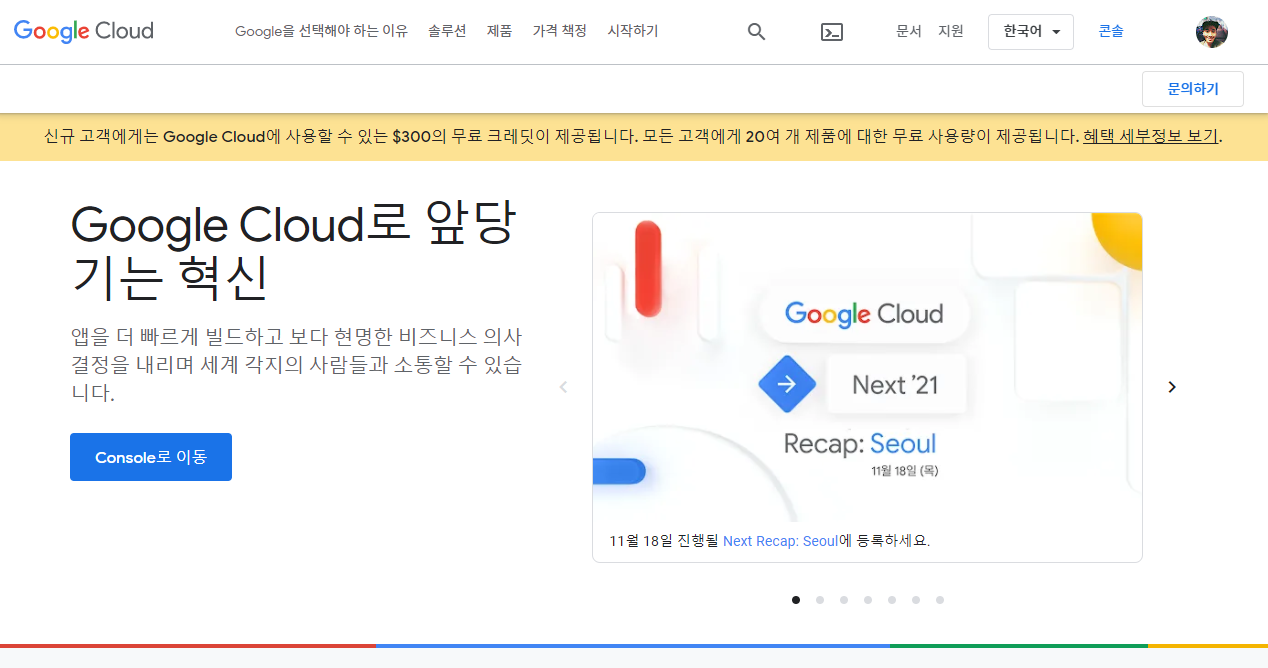Image resolution: width=1268 pixels, height=668 pixels.
Task: Open the 문서 link
Action: pos(908,31)
